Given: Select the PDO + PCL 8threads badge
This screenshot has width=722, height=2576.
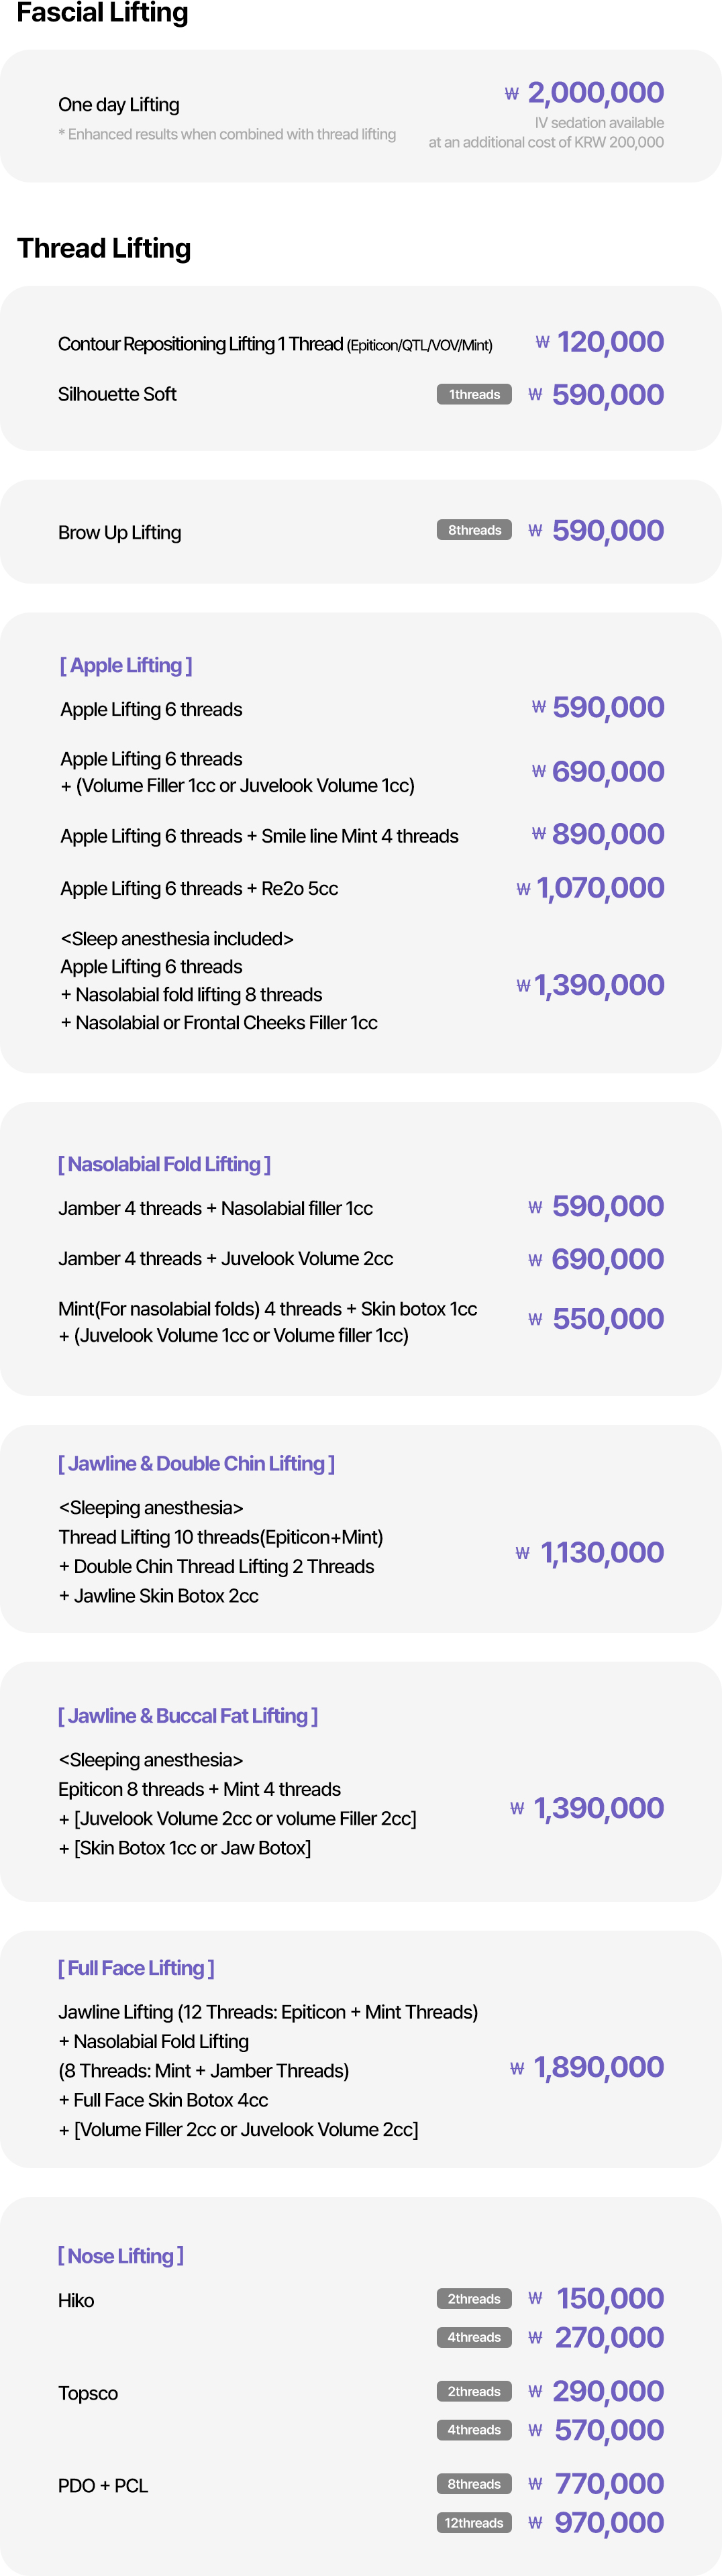Looking at the screenshot, I should (x=474, y=2484).
